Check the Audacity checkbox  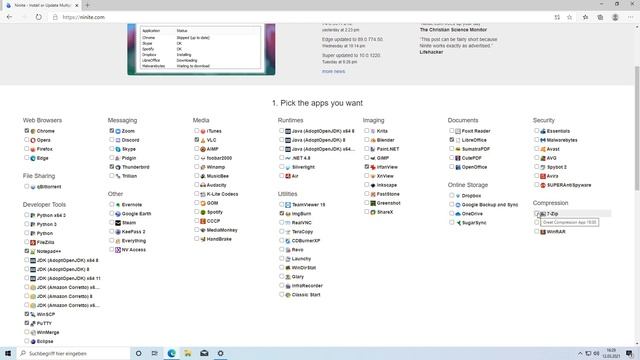(196, 185)
